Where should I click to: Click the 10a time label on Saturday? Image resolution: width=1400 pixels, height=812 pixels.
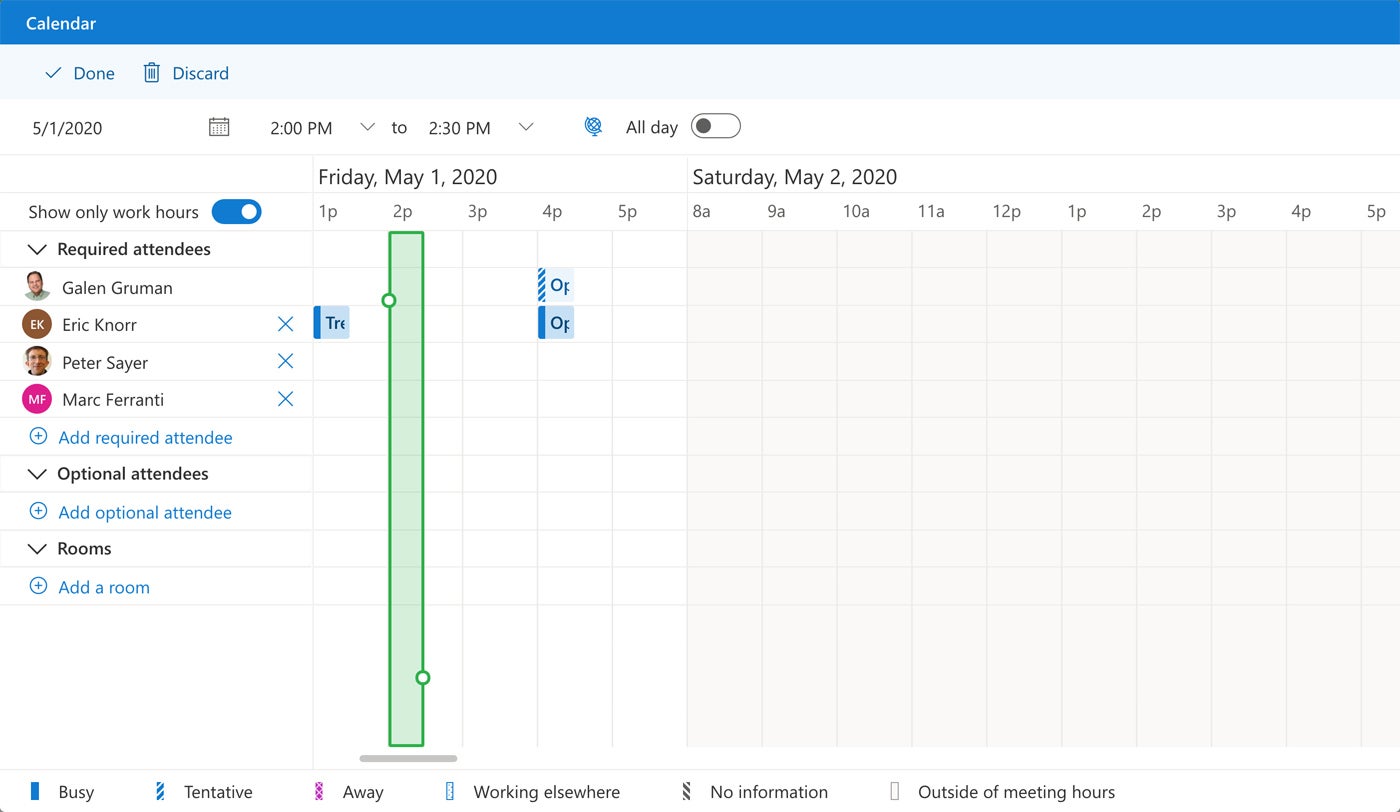tap(856, 212)
